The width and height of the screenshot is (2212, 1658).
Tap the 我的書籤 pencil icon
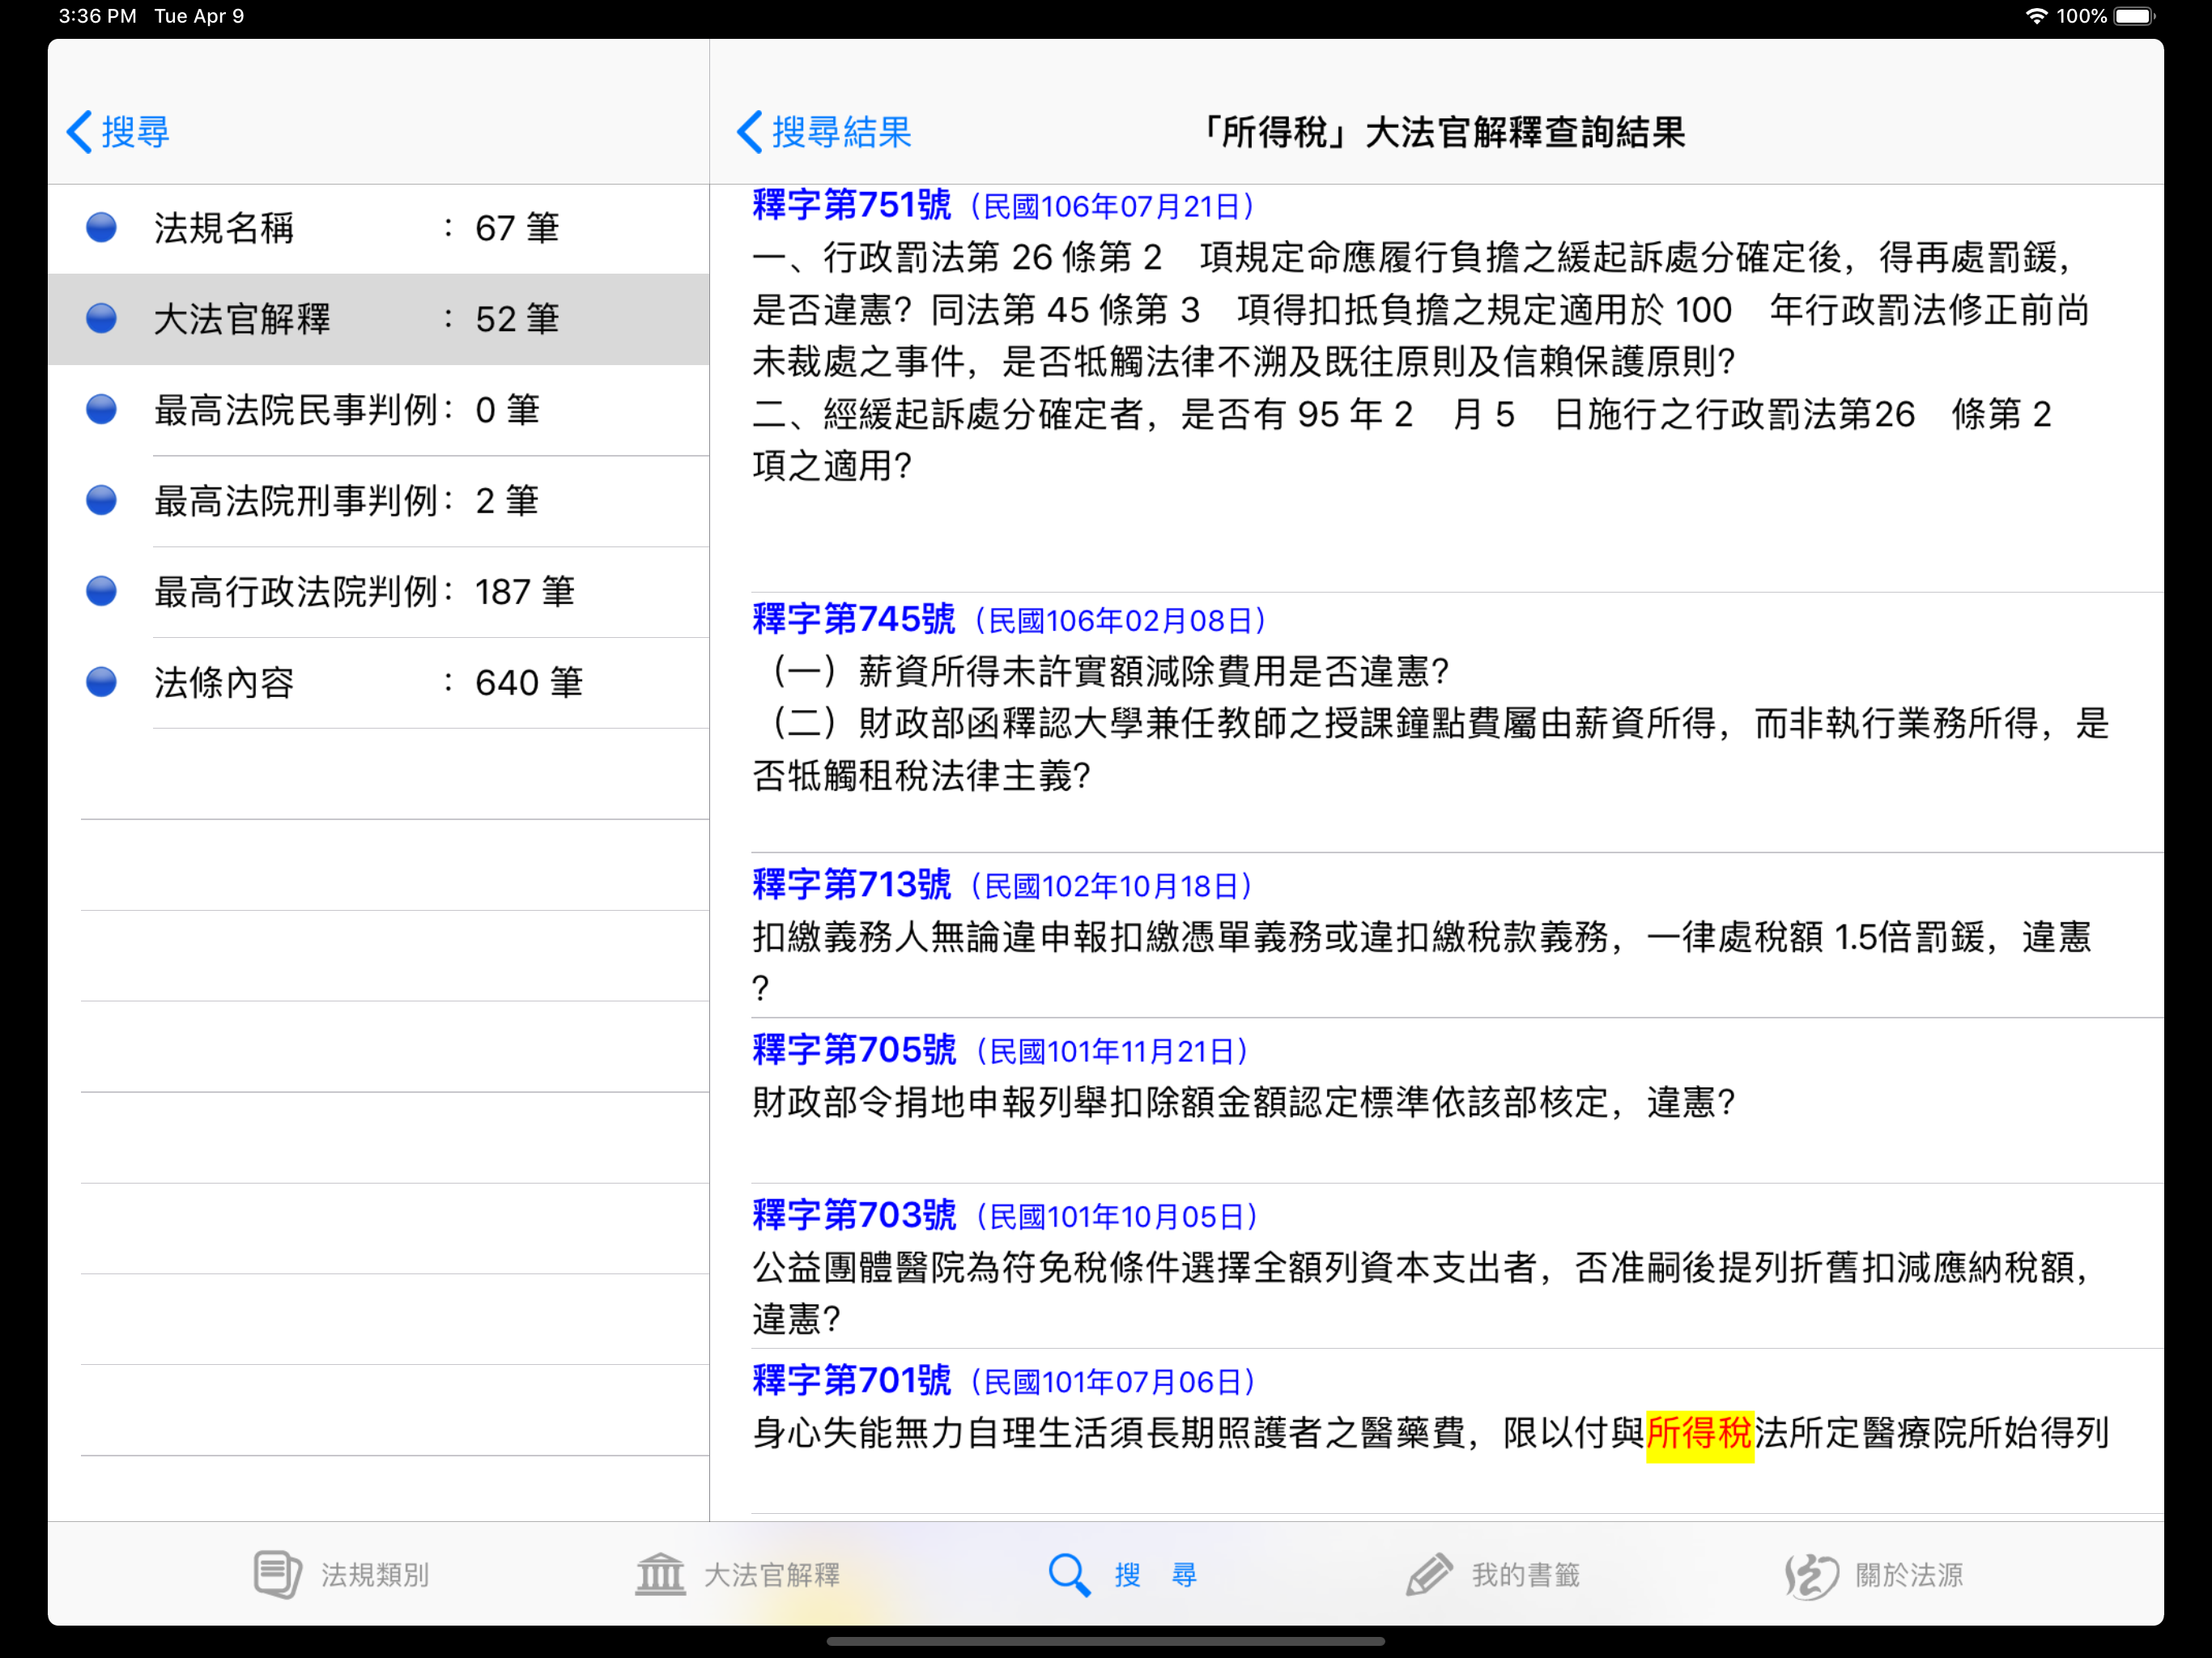tap(1429, 1574)
